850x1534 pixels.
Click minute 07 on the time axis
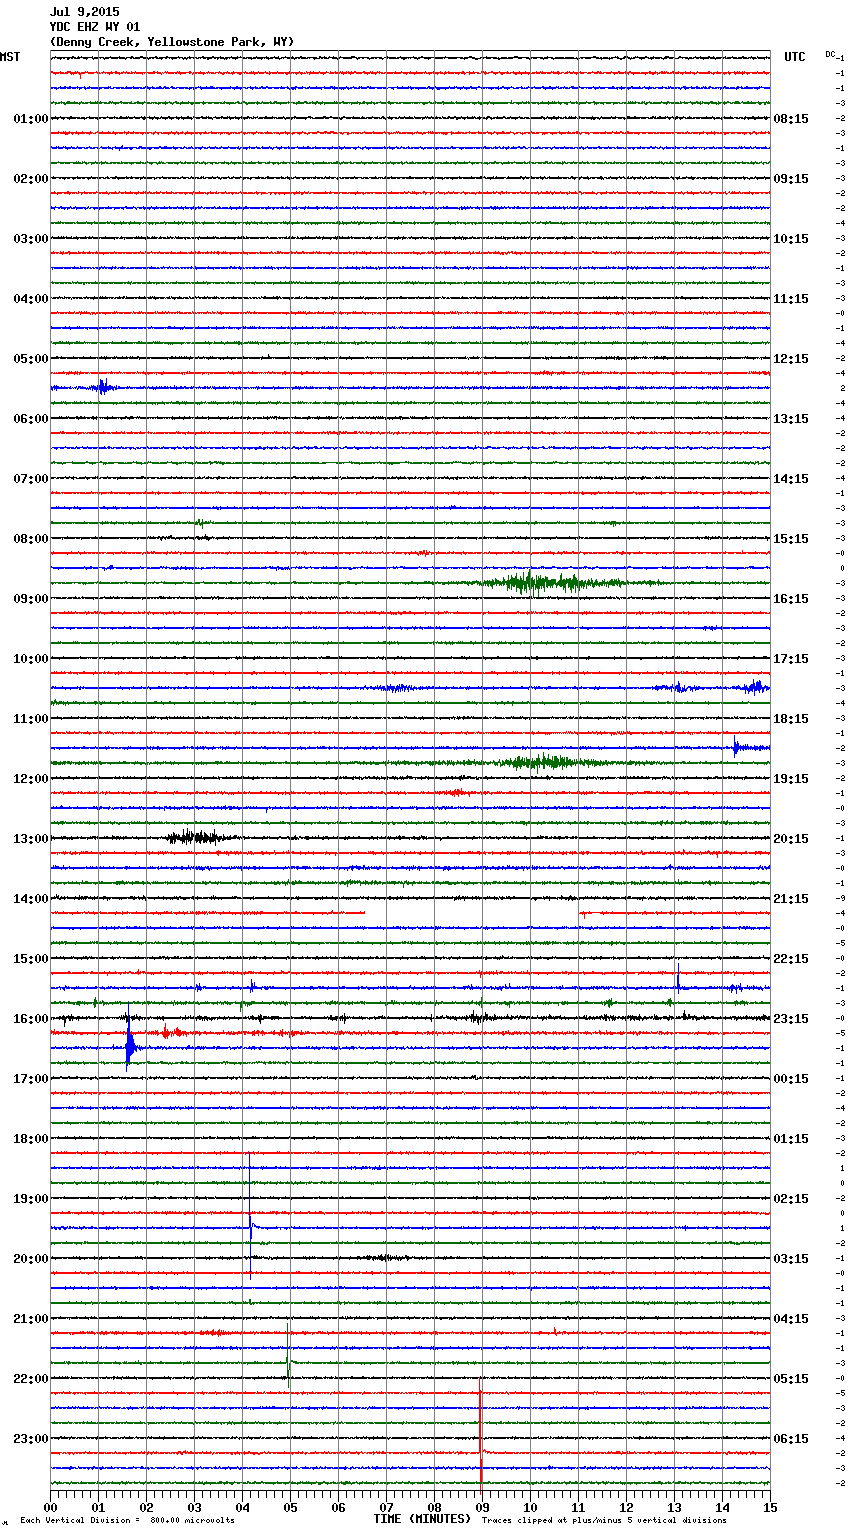(x=386, y=1508)
